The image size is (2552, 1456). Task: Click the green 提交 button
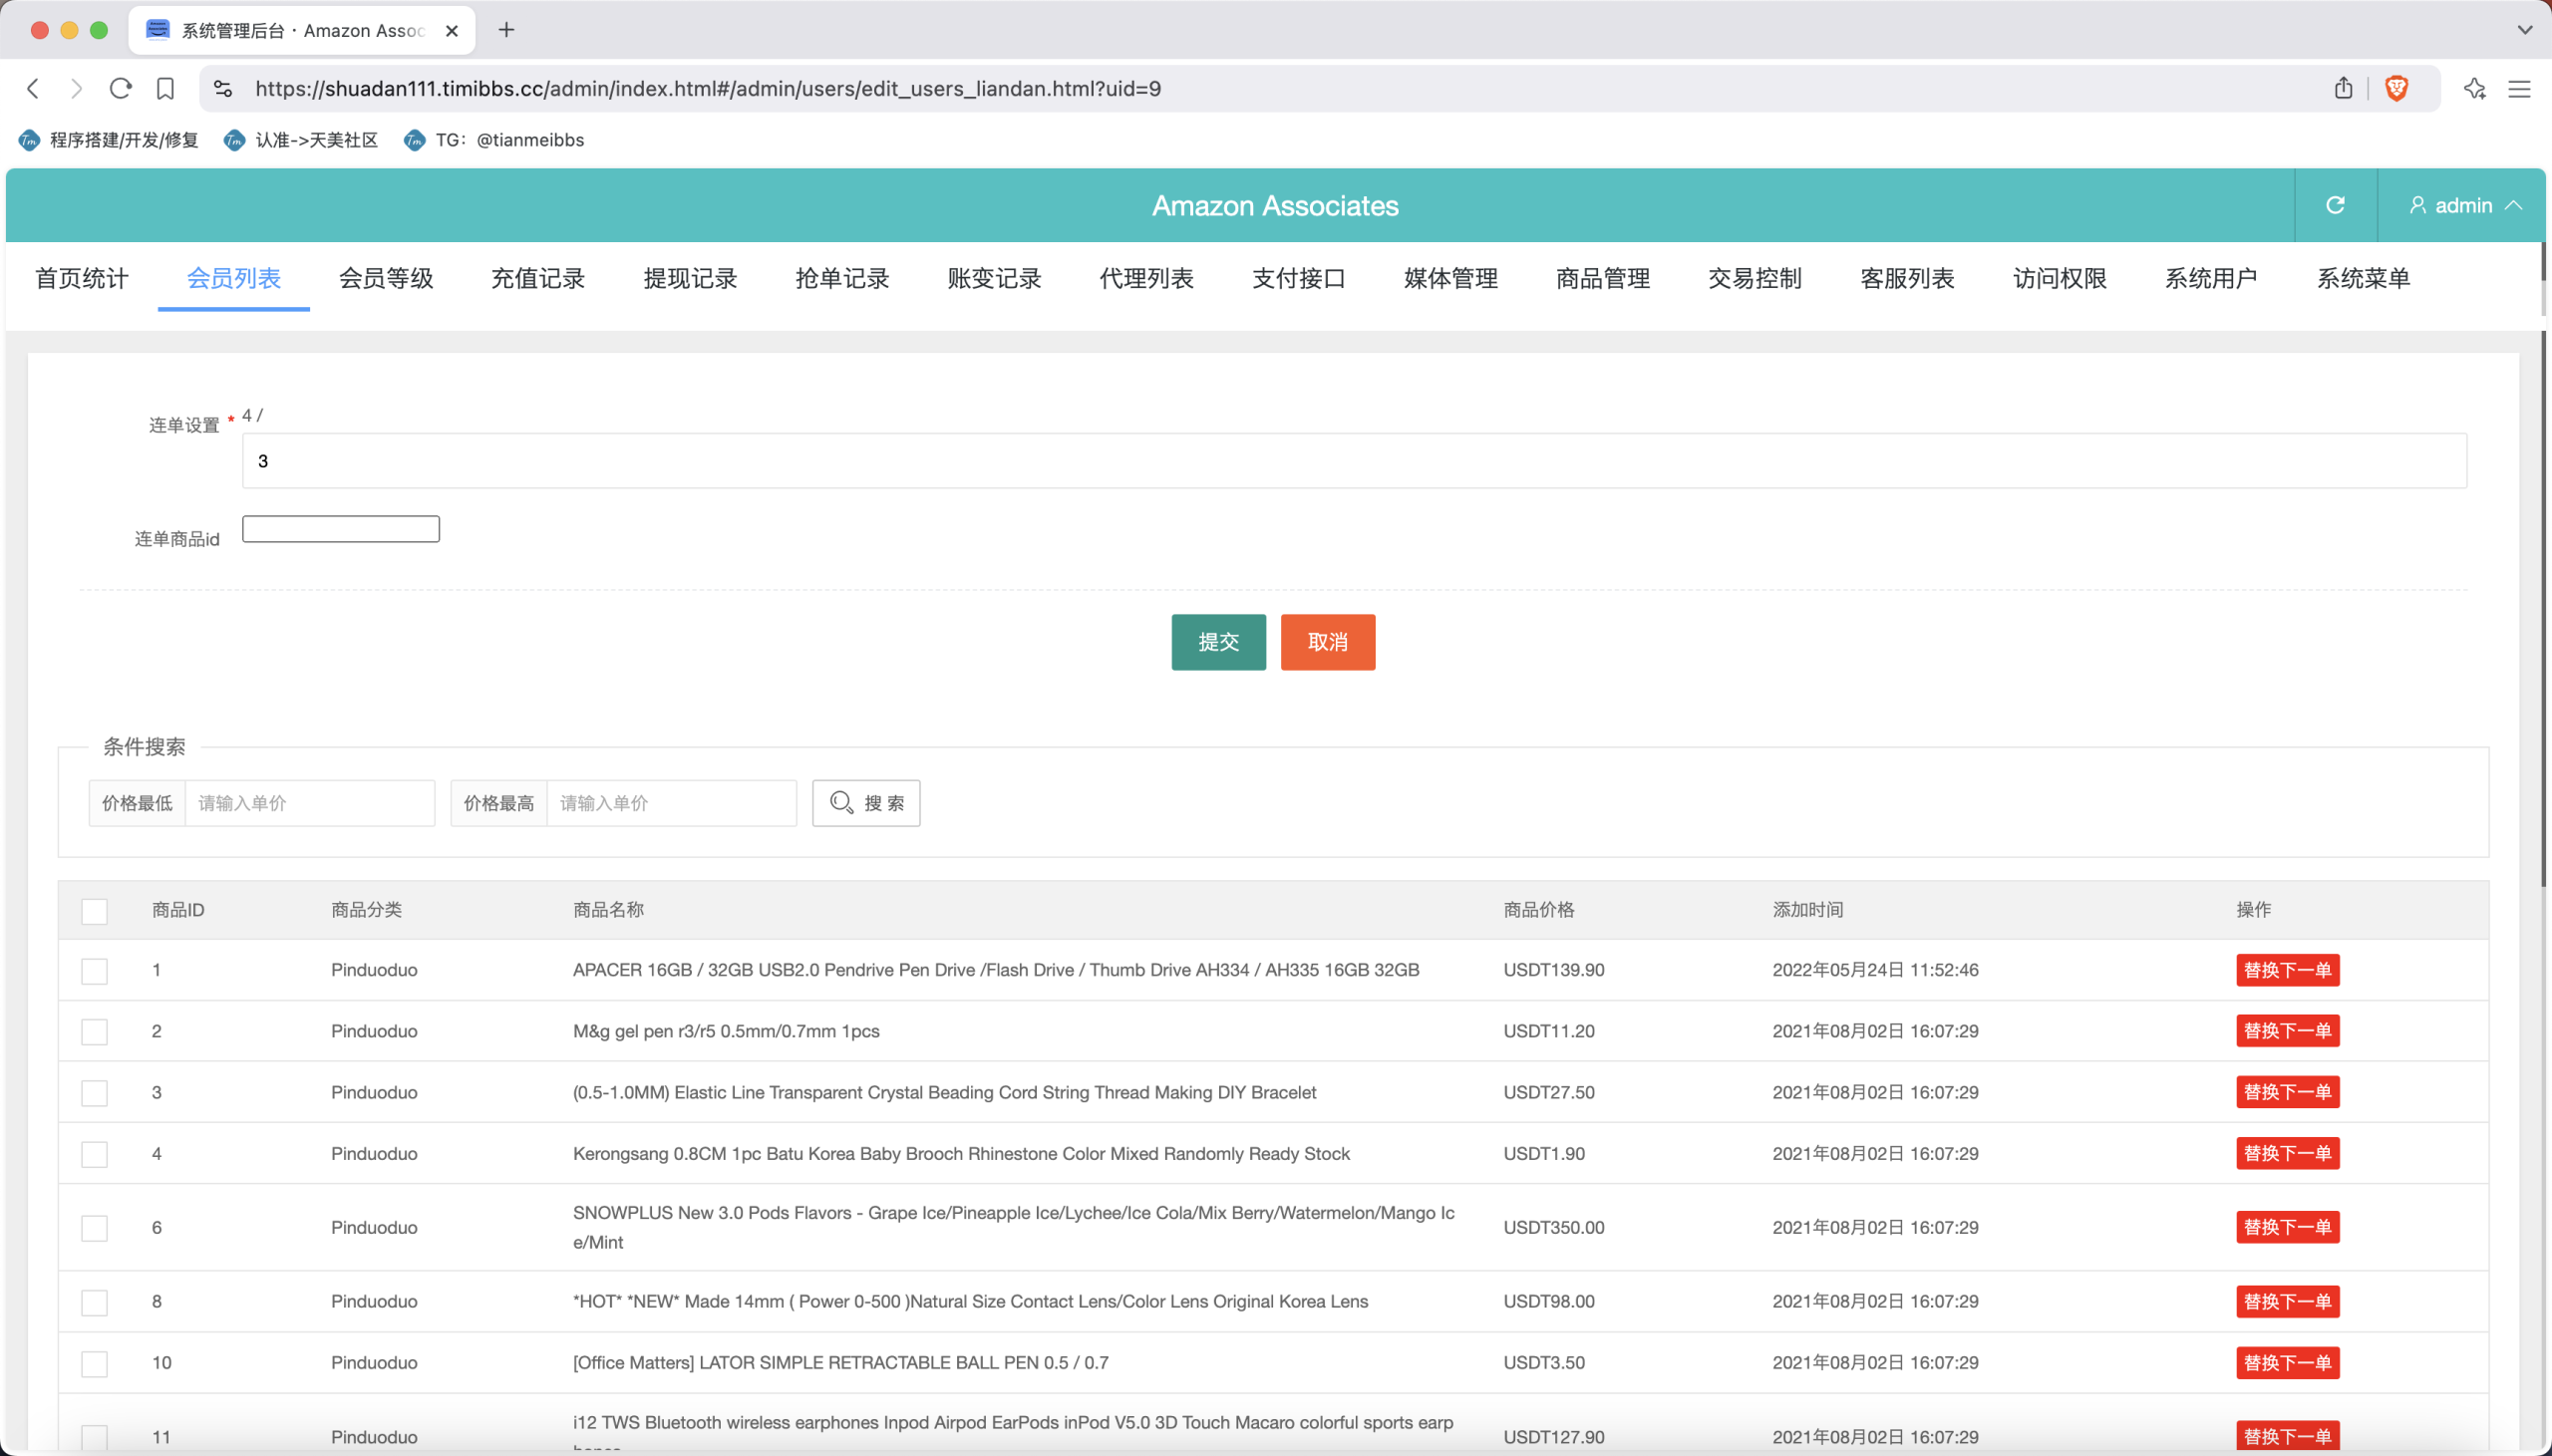1218,642
